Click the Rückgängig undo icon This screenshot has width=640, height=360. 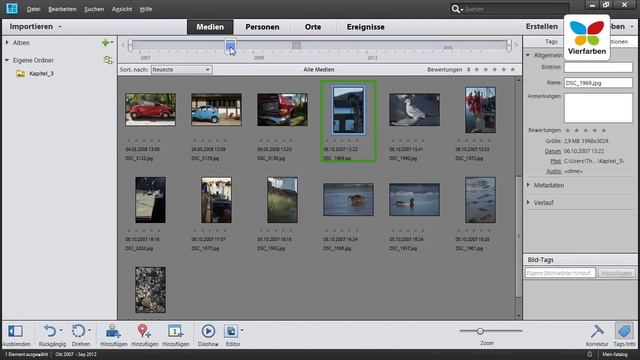point(50,331)
